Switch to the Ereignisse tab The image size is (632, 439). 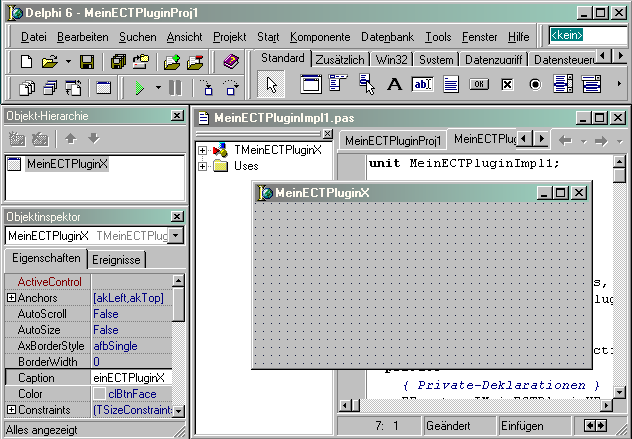pyautogui.click(x=116, y=260)
